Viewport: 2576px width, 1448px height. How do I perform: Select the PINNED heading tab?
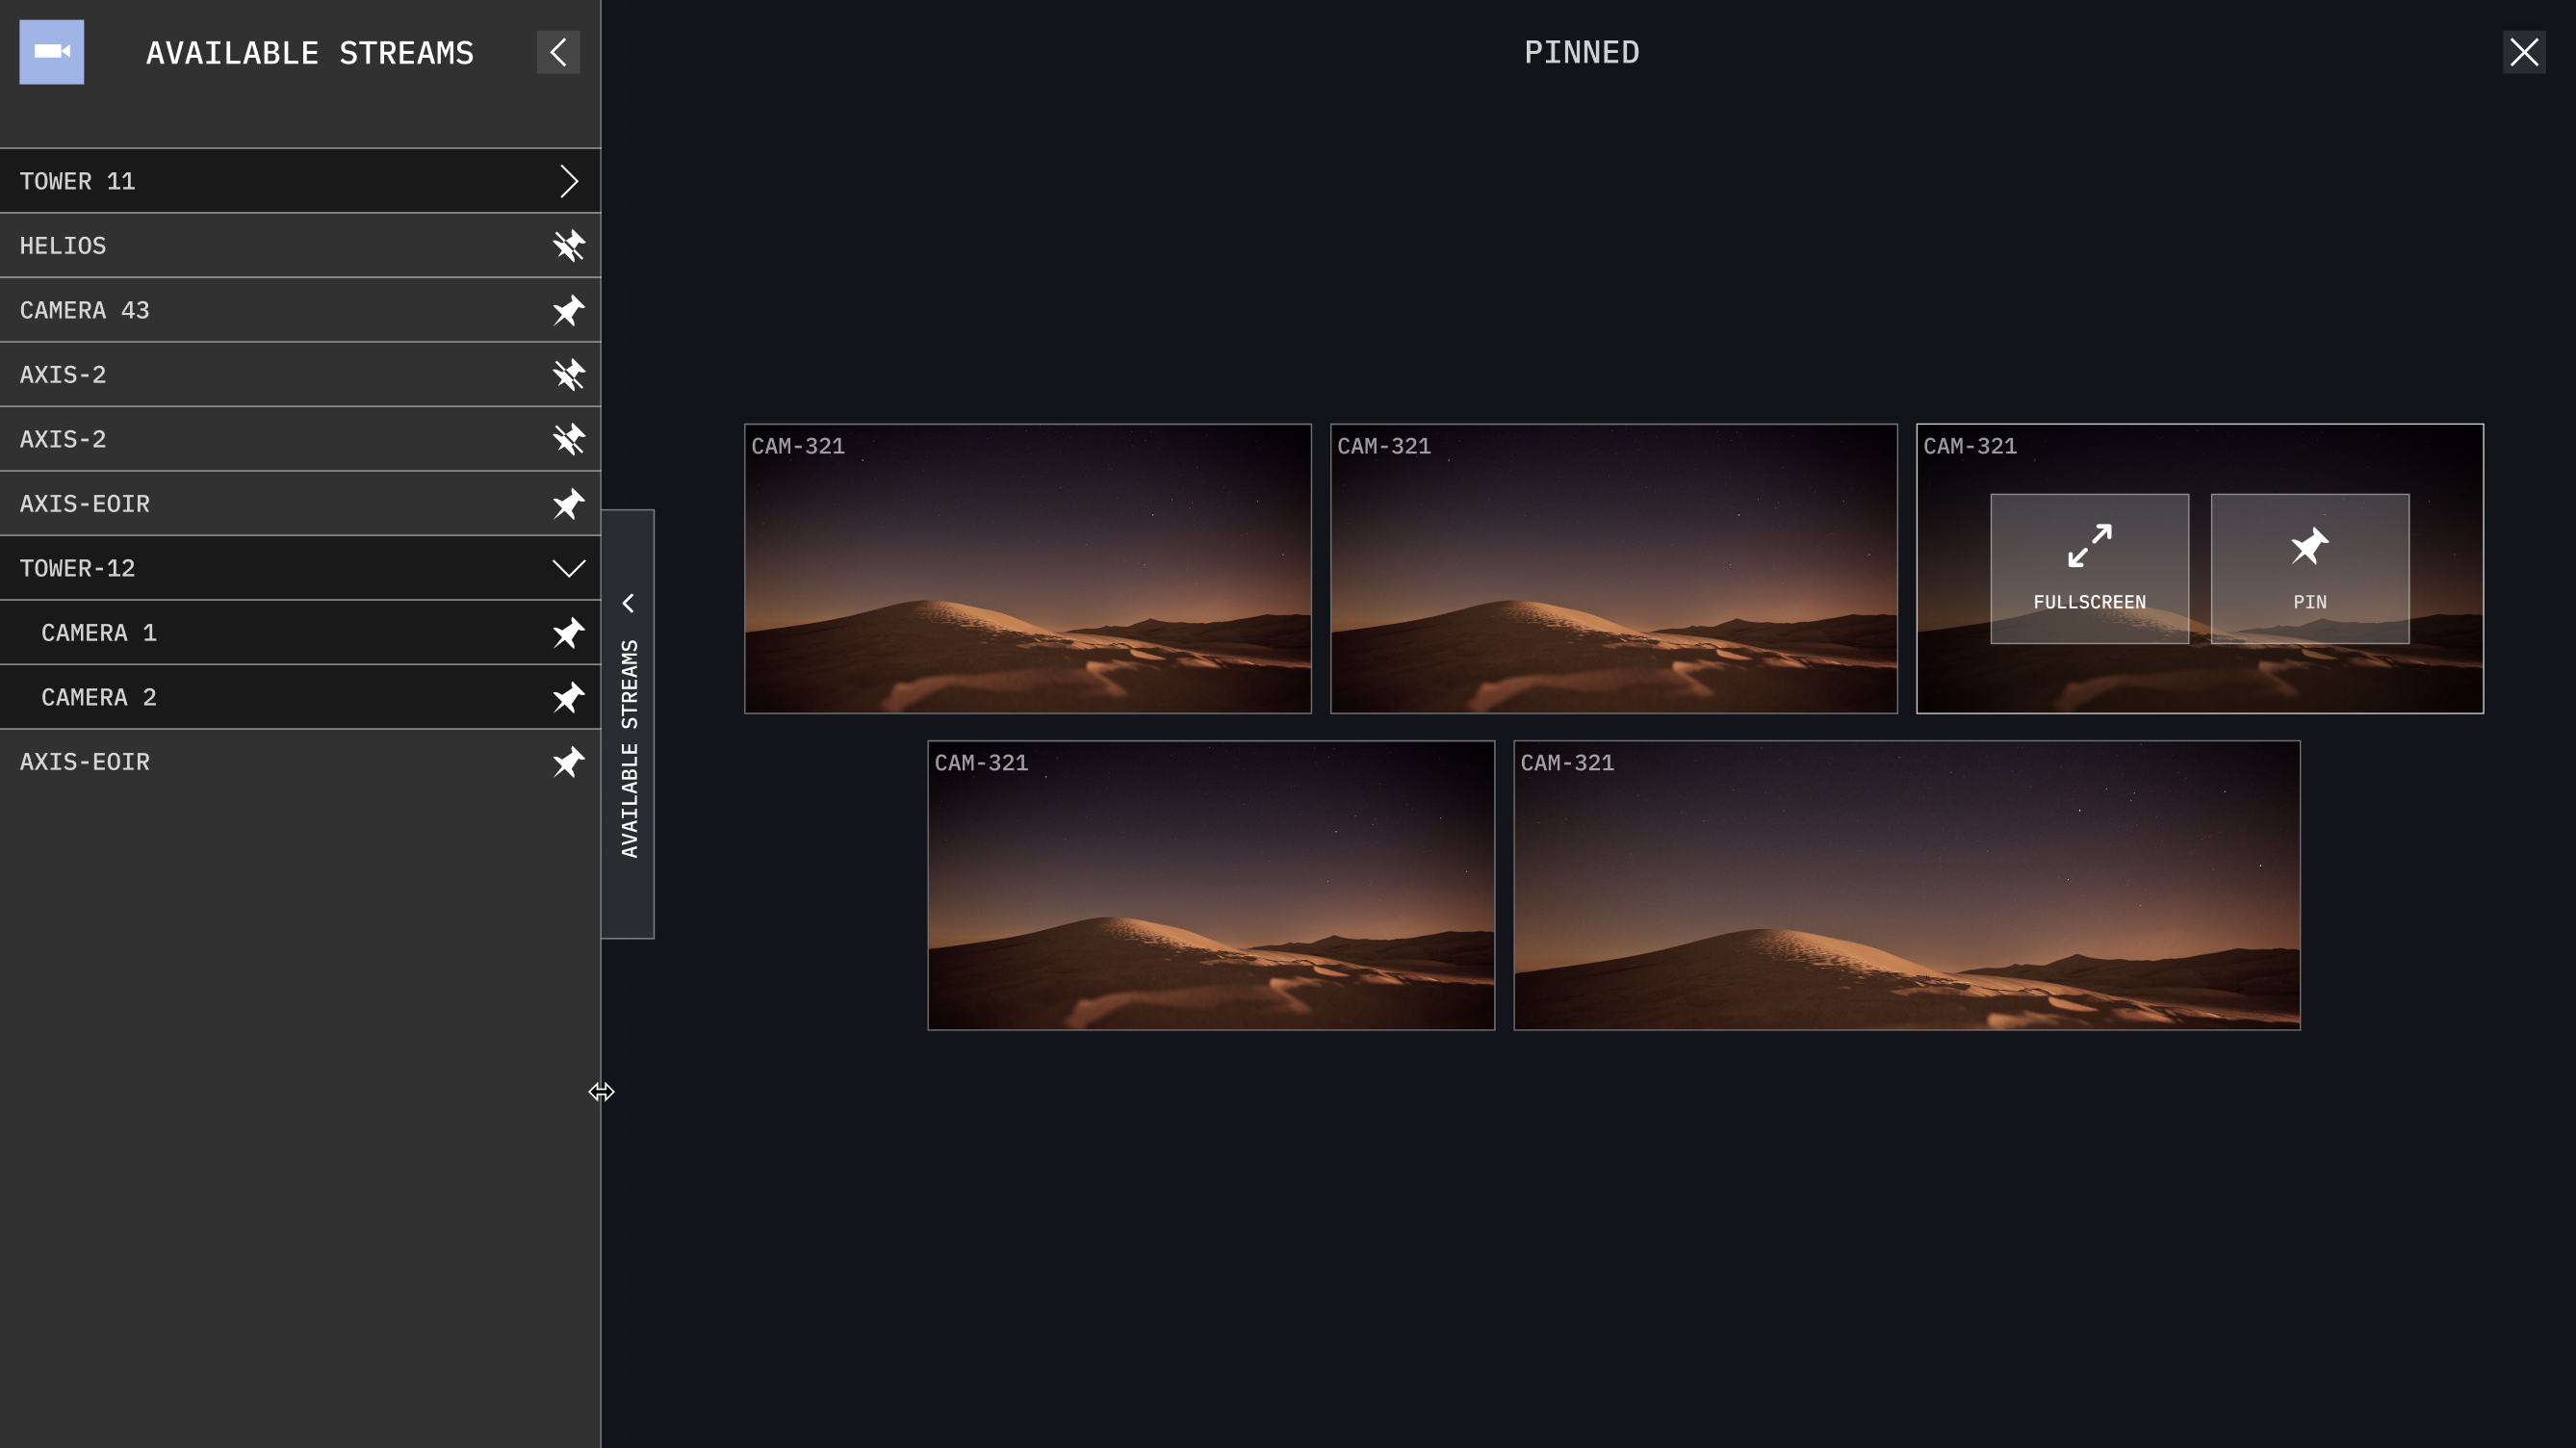tap(1581, 52)
